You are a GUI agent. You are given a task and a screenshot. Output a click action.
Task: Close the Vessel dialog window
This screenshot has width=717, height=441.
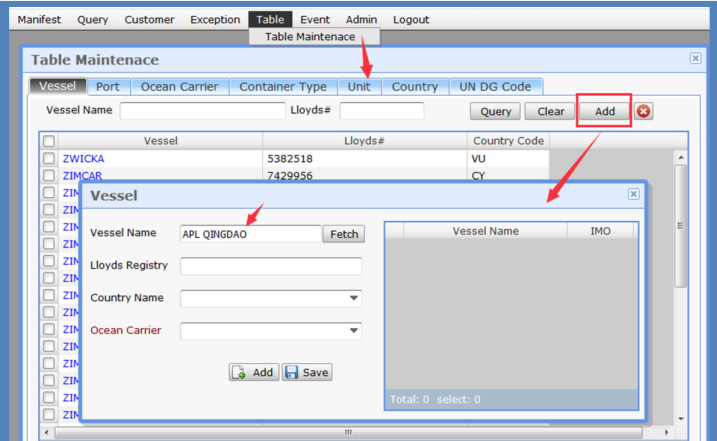pyautogui.click(x=633, y=195)
